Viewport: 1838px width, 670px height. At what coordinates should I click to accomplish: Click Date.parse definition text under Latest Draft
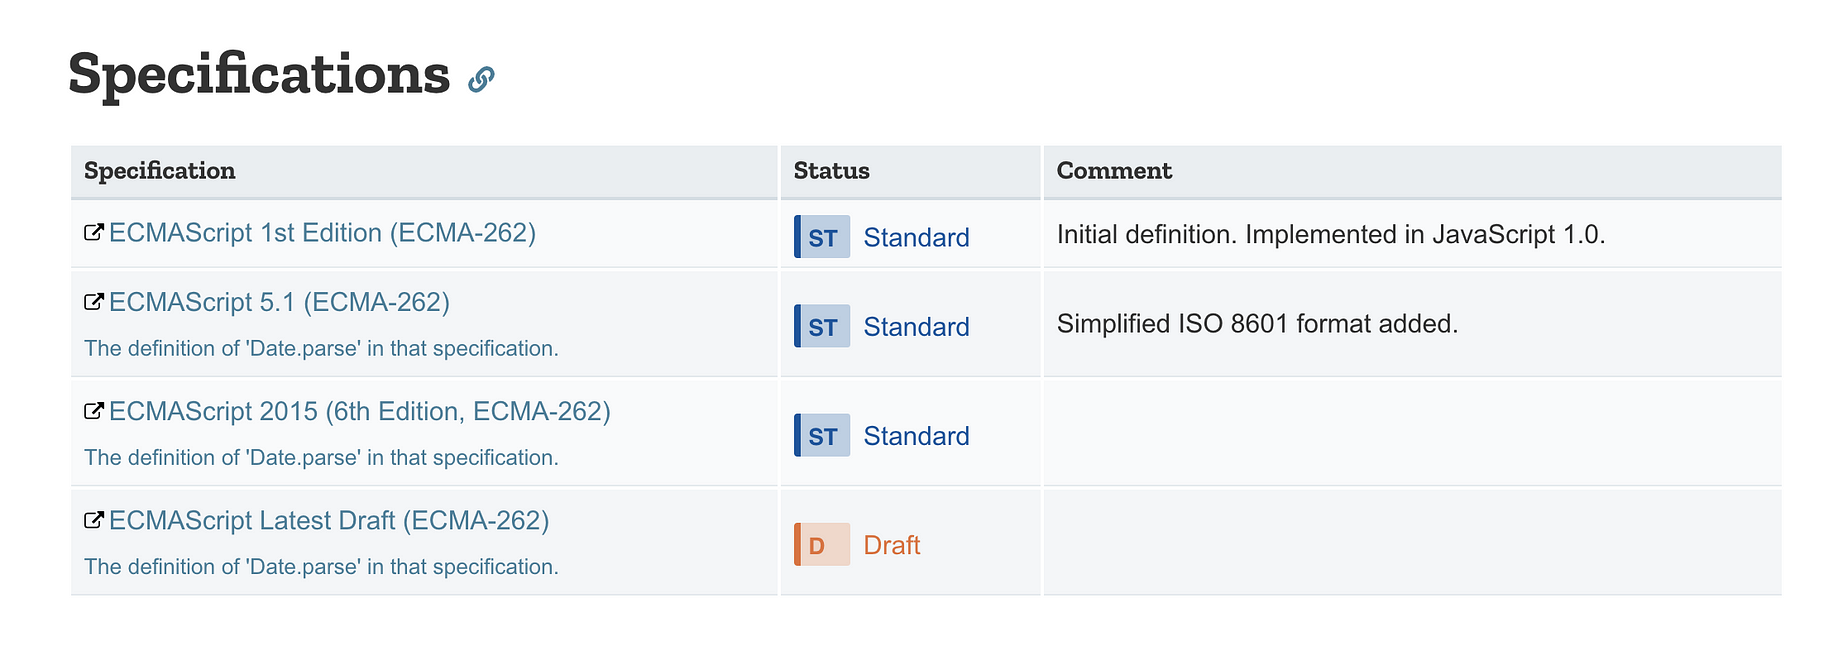pos(321,566)
